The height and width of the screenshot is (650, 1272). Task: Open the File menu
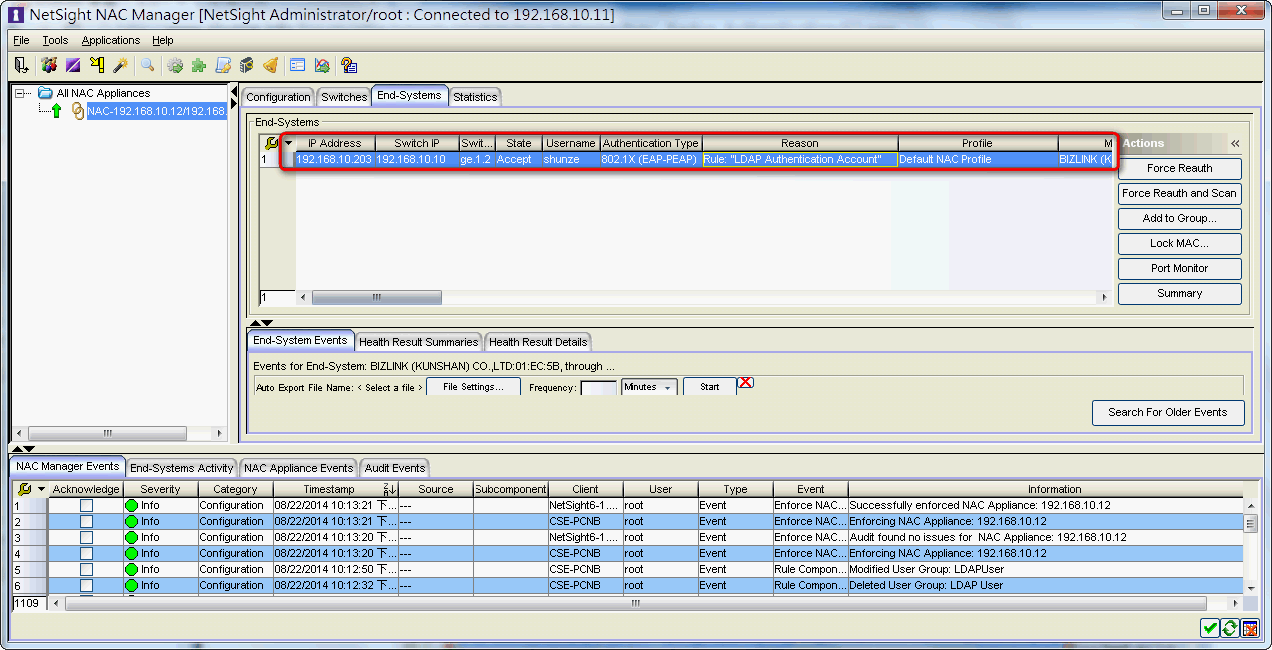tap(21, 40)
